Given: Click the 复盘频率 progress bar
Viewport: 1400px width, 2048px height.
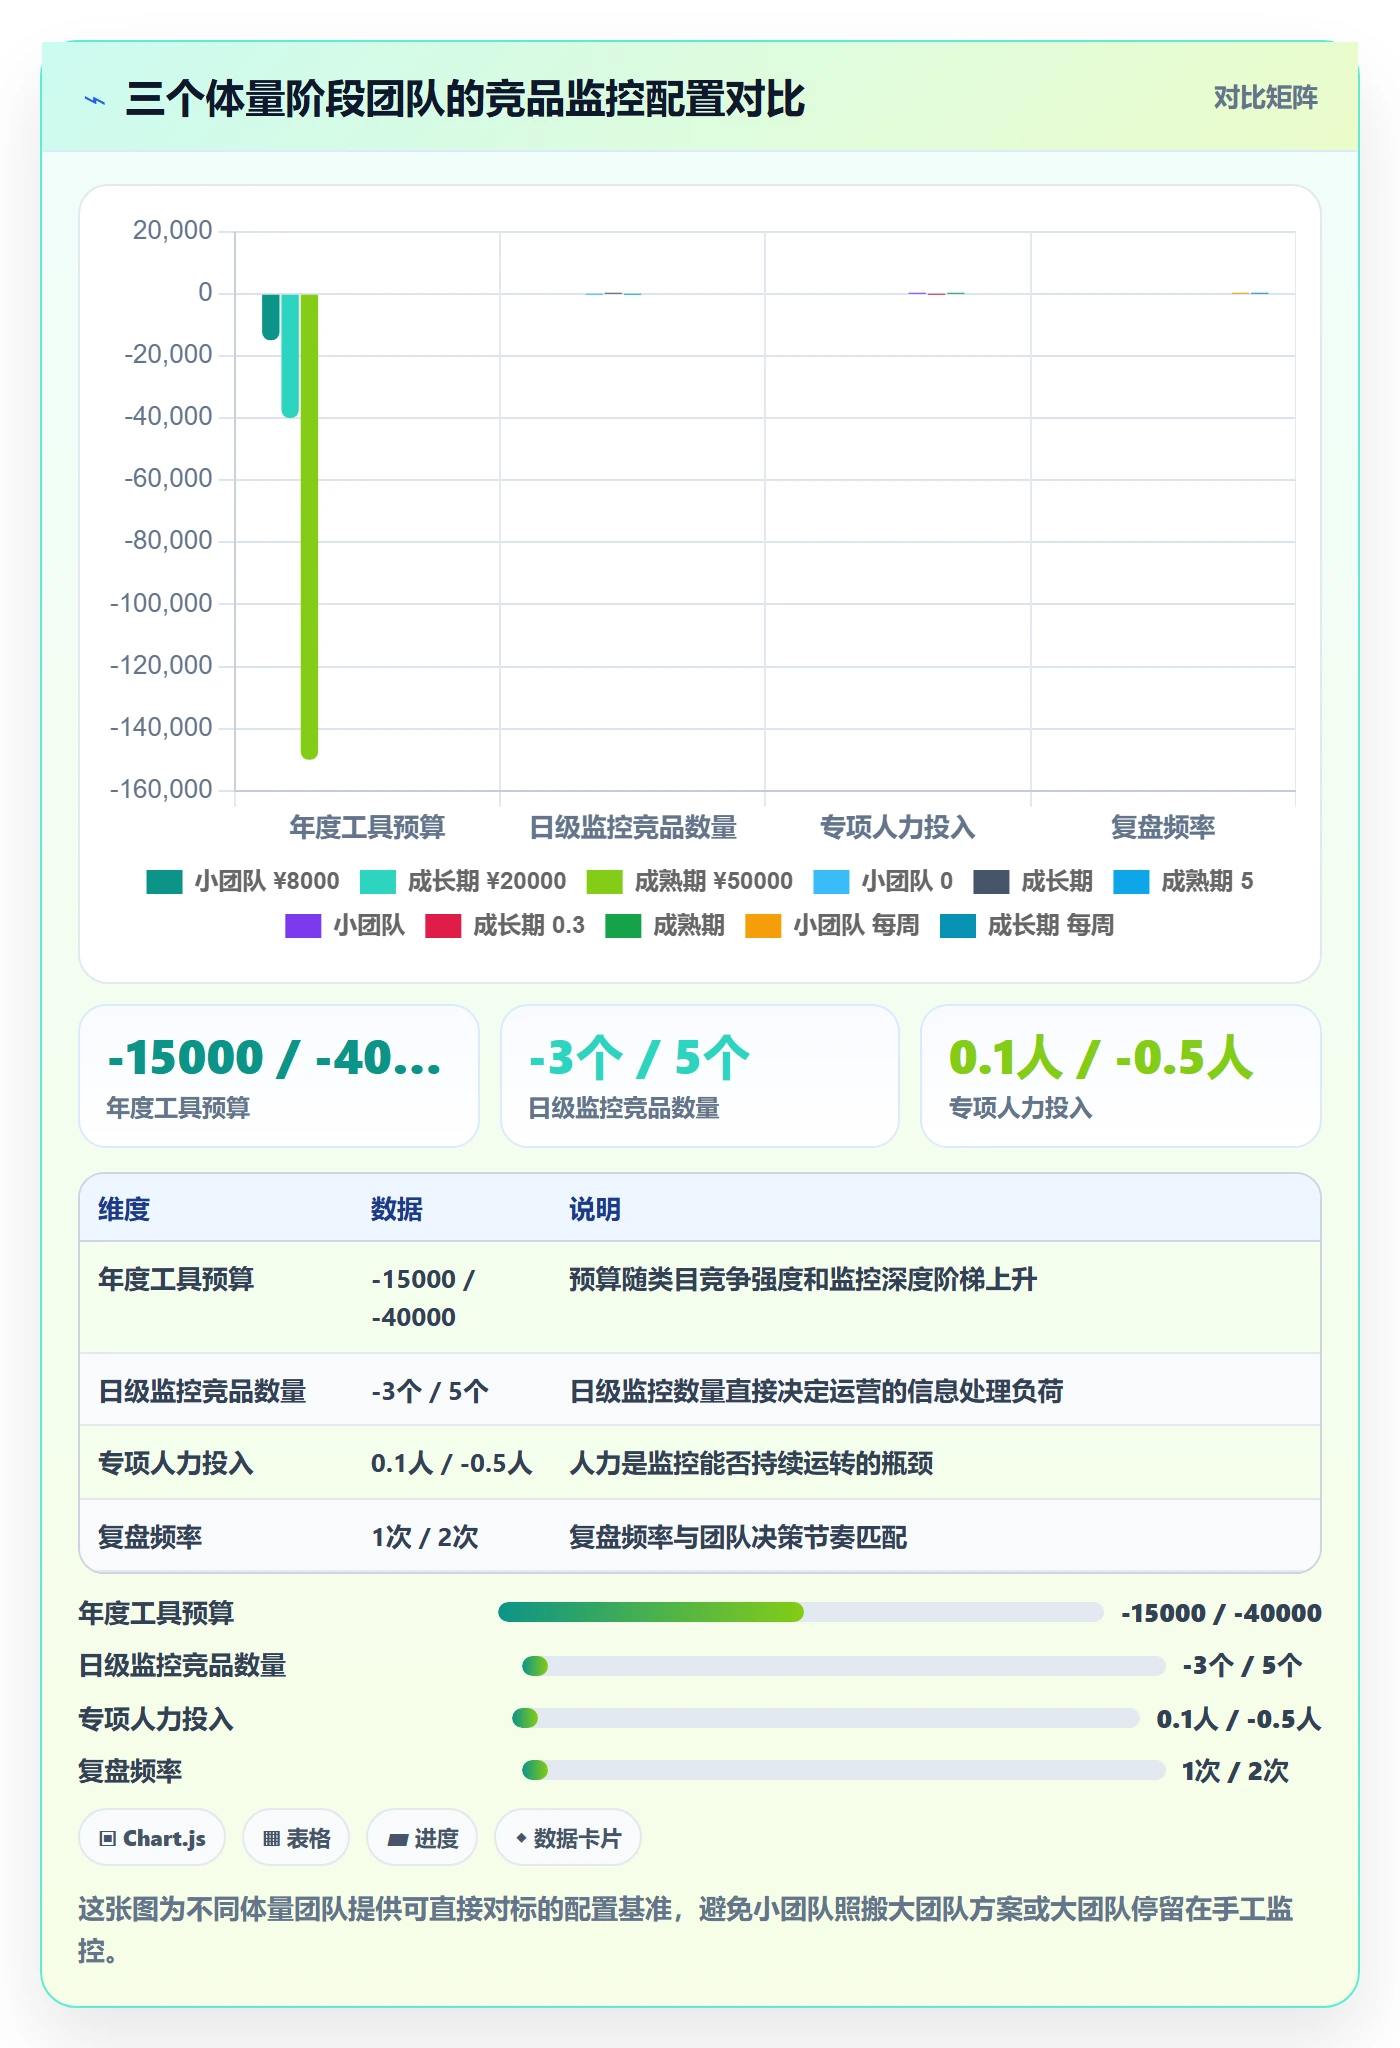Looking at the screenshot, I should click(x=843, y=1771).
